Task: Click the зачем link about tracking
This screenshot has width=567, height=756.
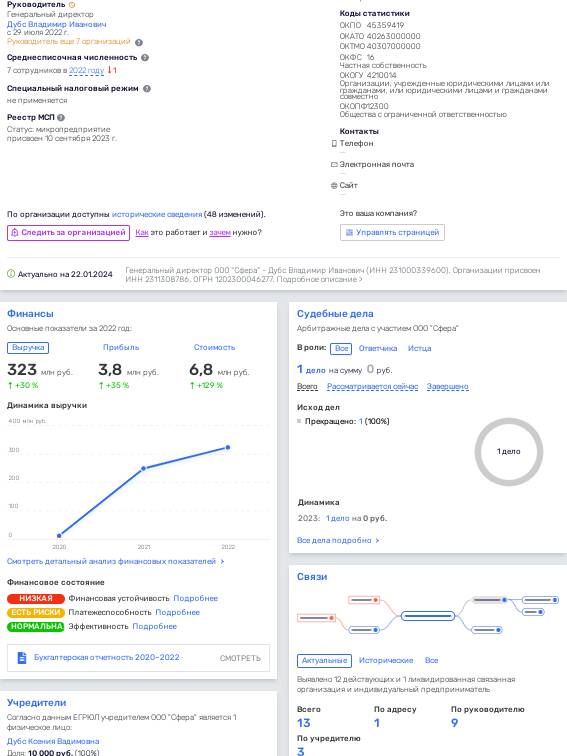Action: tap(220, 232)
